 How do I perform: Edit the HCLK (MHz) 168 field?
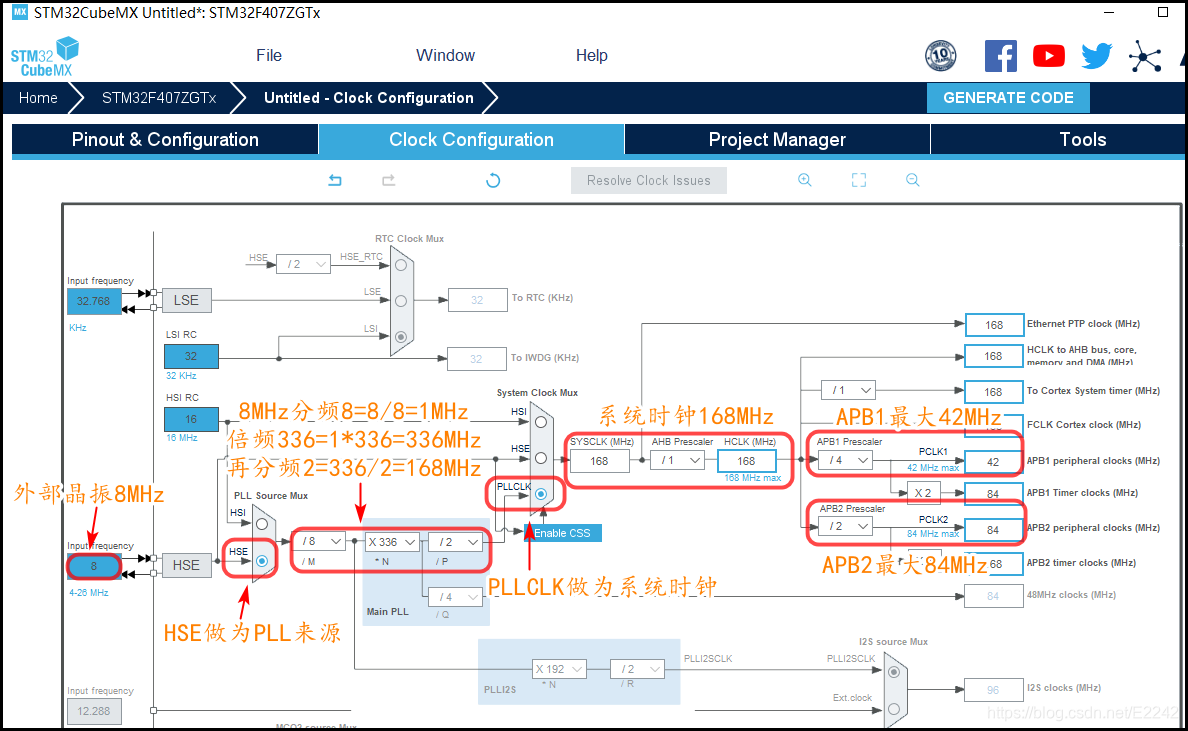(x=746, y=461)
